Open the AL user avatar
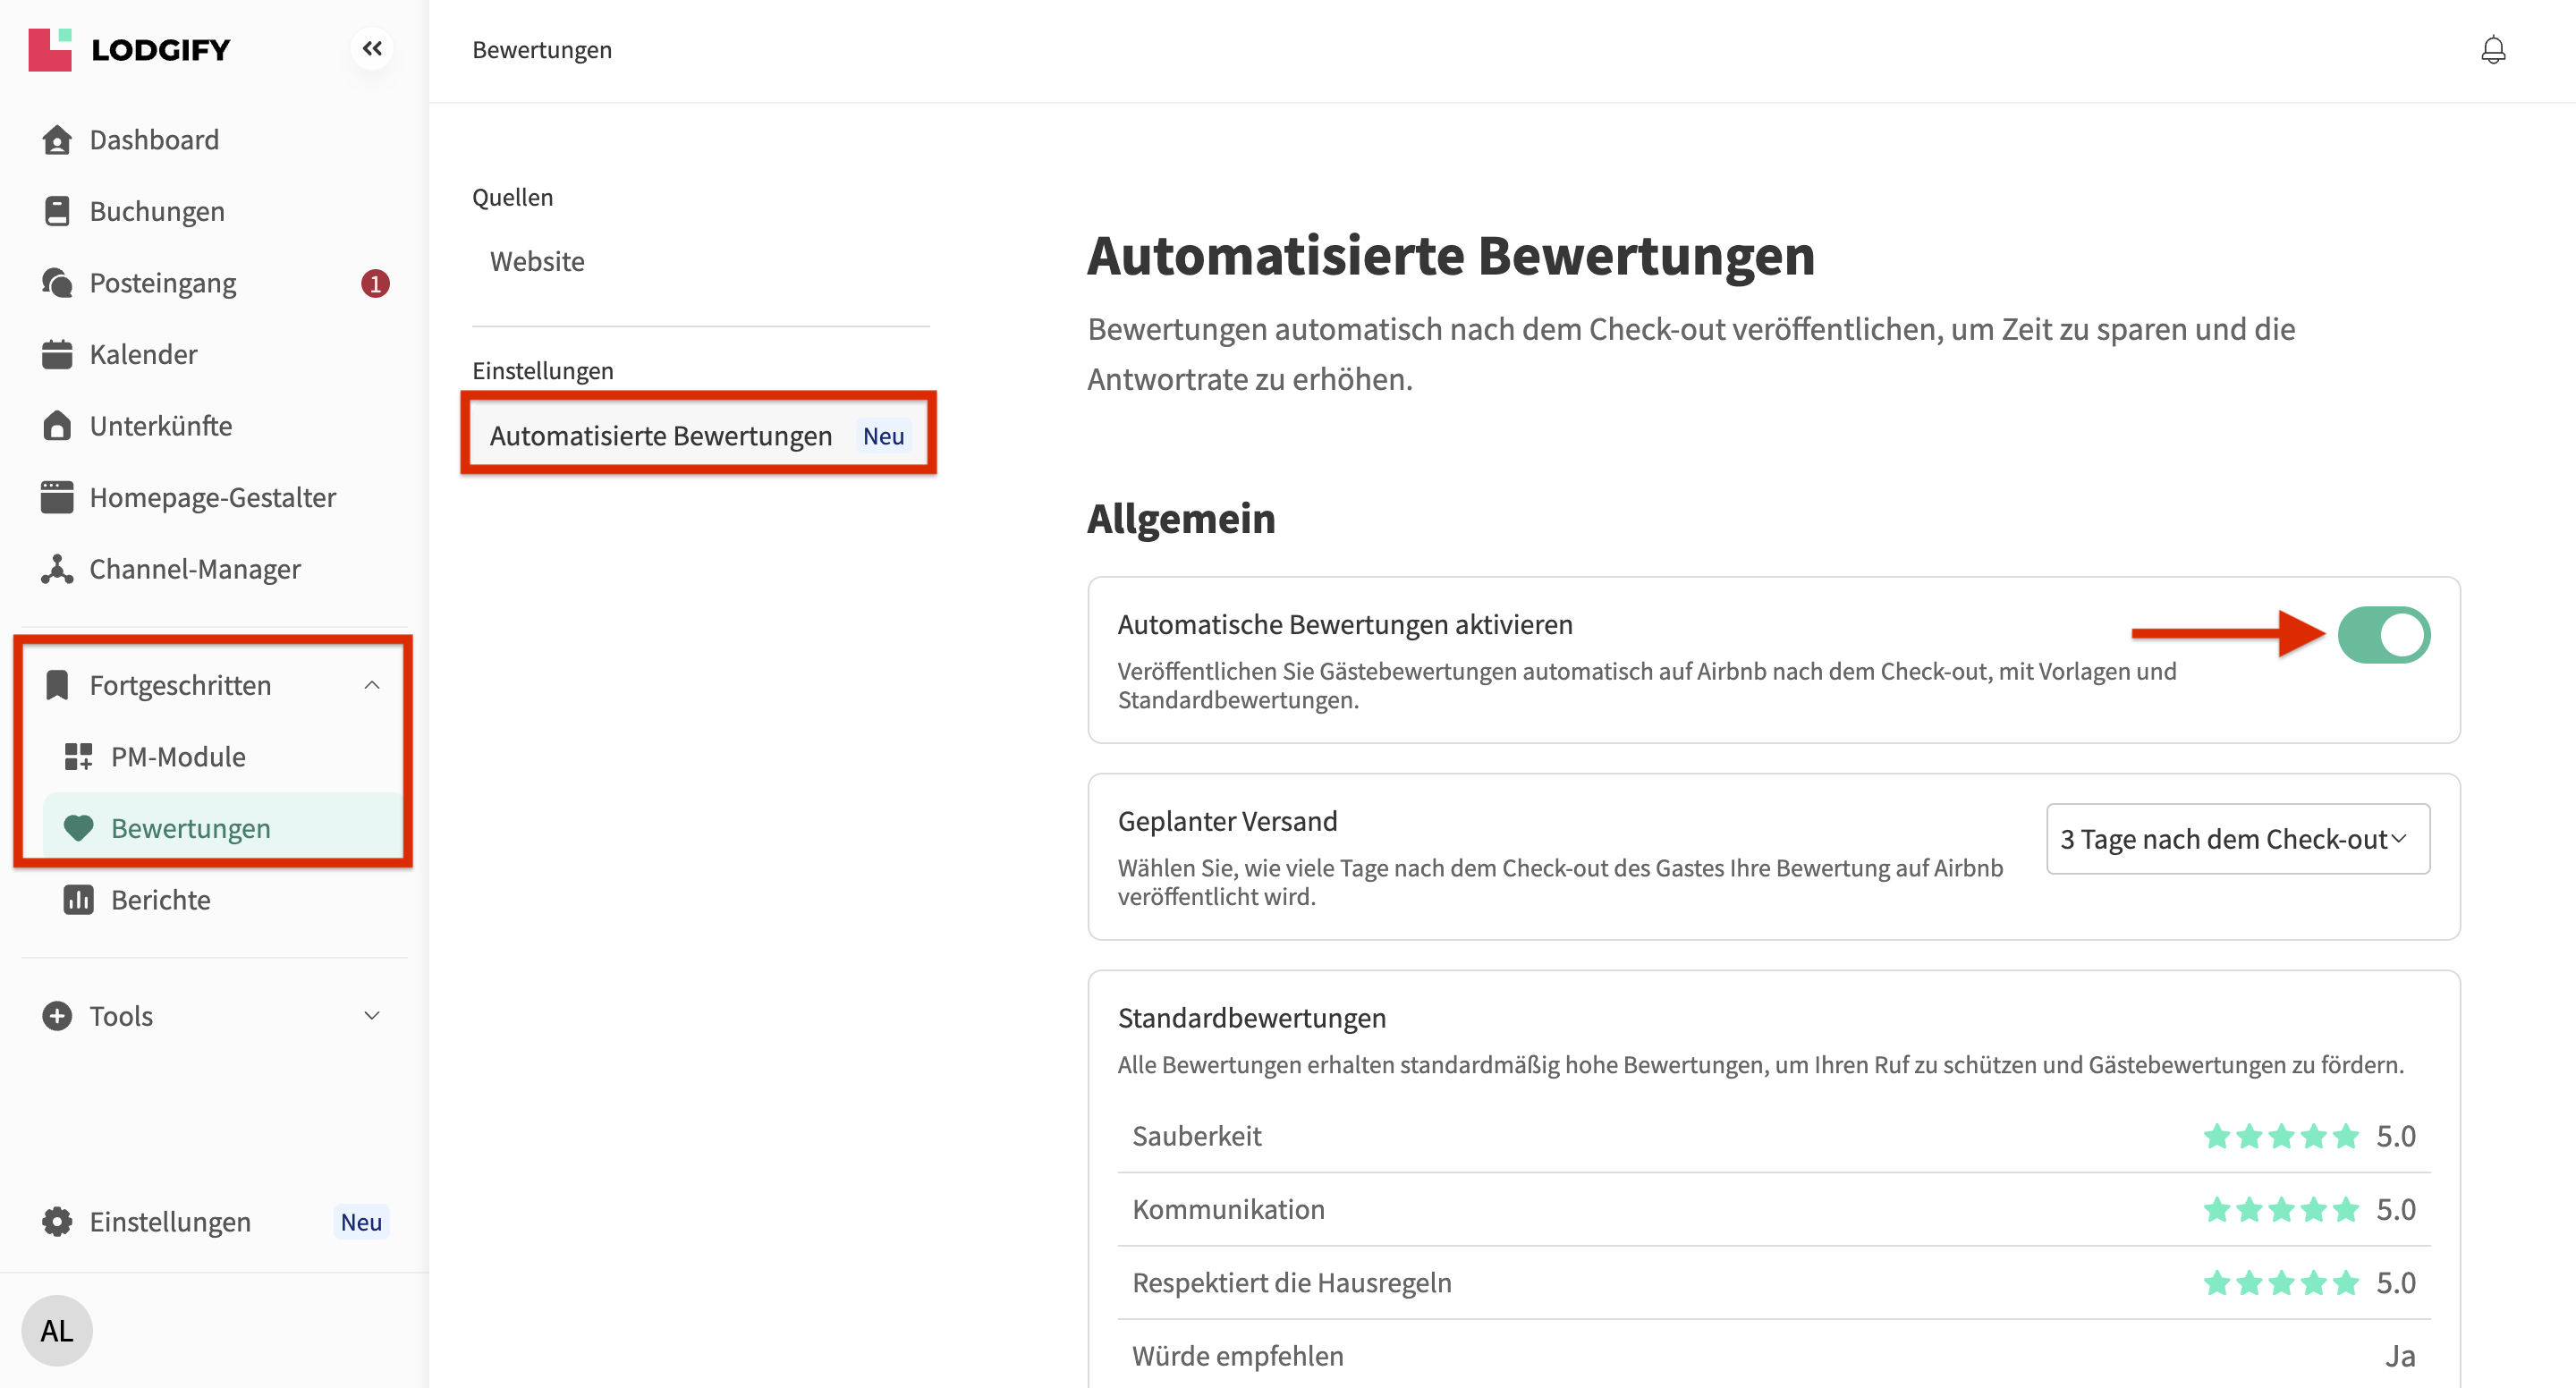The height and width of the screenshot is (1388, 2576). pyautogui.click(x=57, y=1330)
